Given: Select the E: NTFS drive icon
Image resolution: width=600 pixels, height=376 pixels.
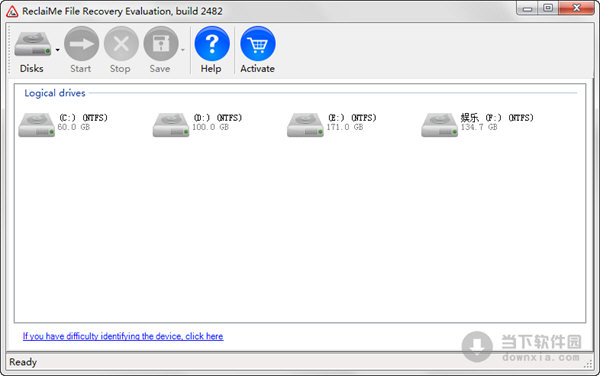Looking at the screenshot, I should (x=305, y=125).
